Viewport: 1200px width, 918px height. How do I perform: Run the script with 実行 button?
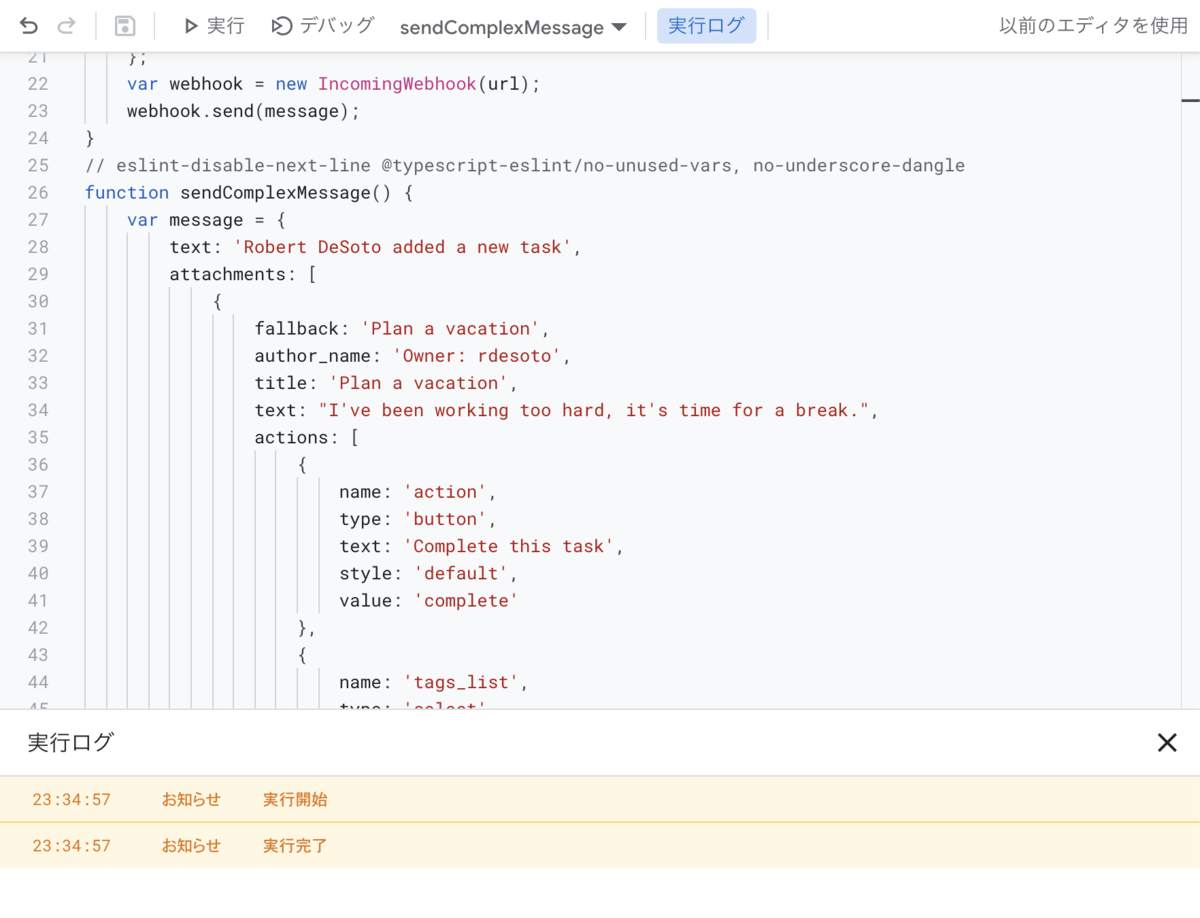click(214, 26)
